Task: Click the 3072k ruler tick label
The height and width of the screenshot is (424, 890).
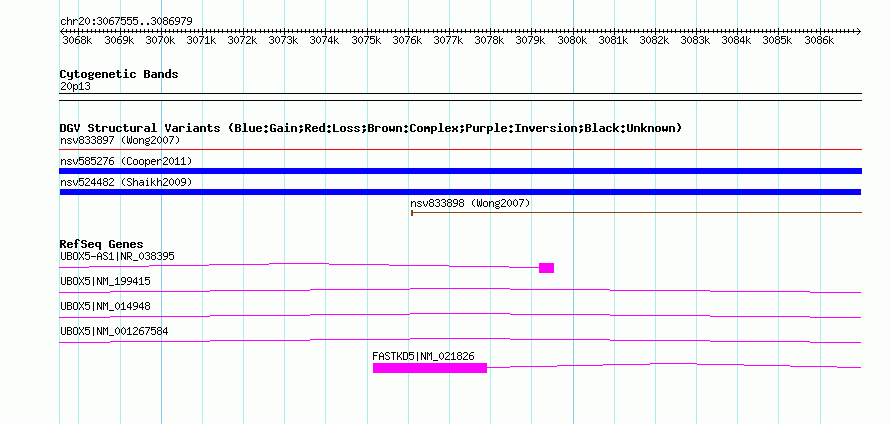Action: tap(242, 41)
